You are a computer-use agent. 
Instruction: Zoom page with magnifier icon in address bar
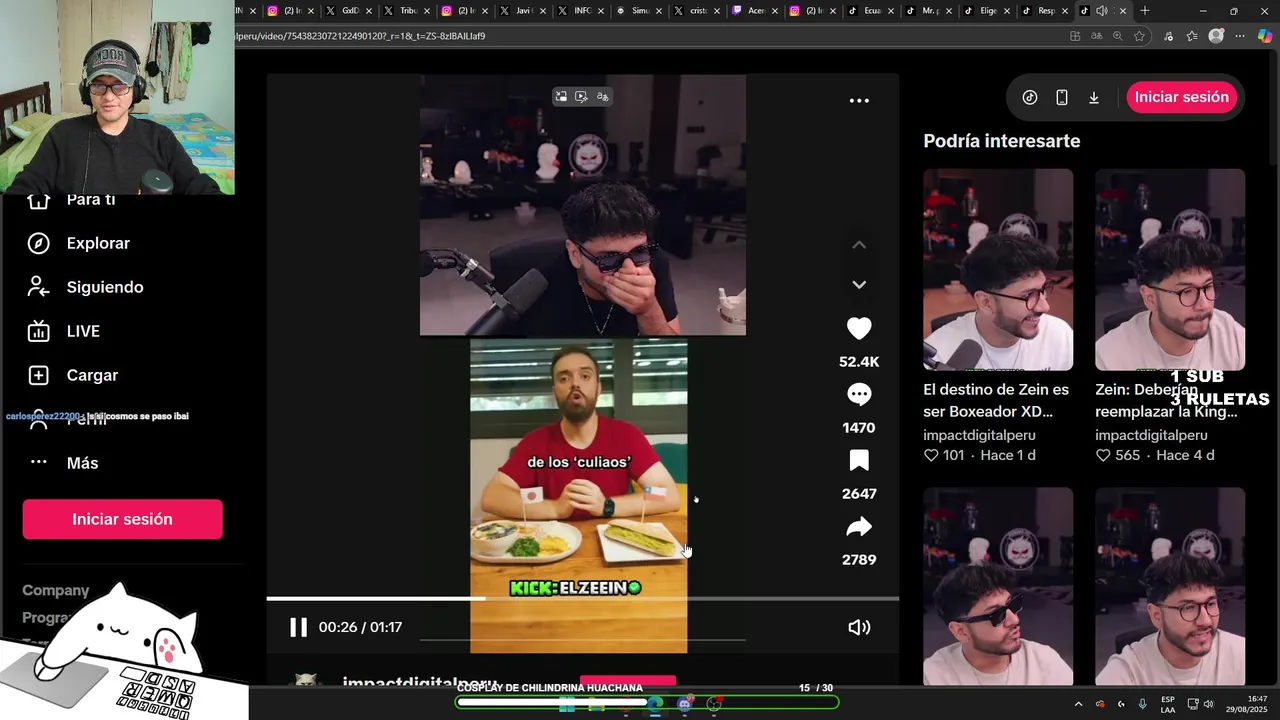[1117, 36]
